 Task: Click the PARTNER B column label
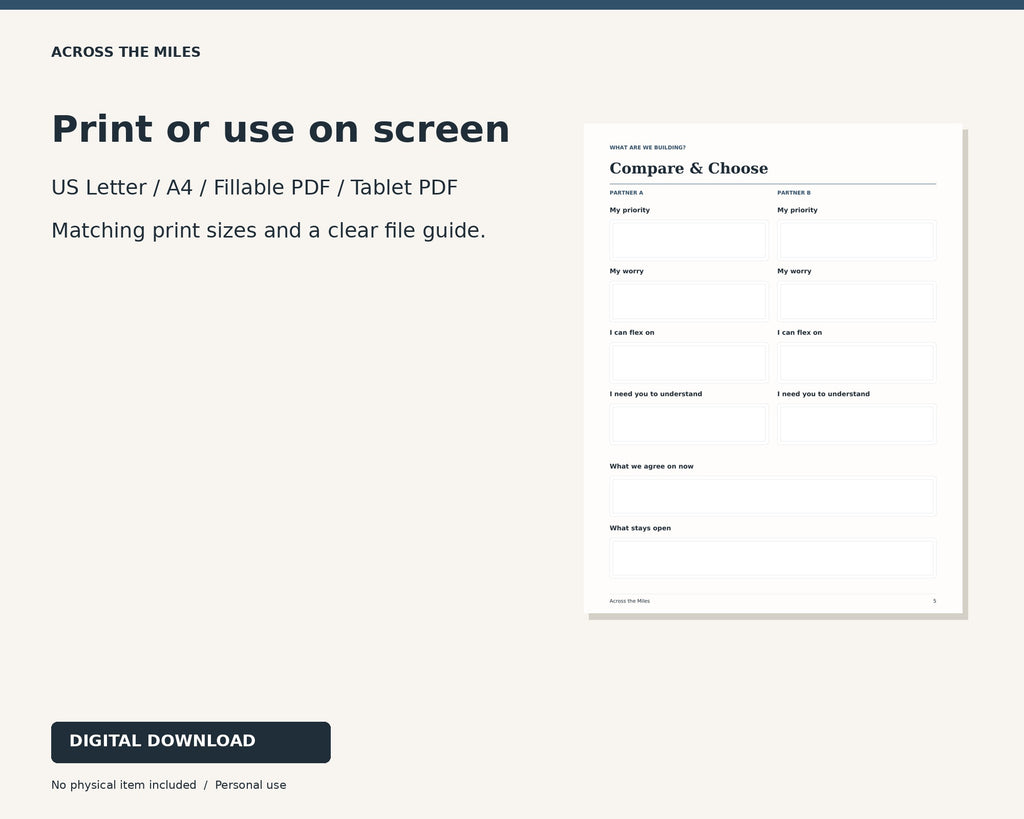pos(793,193)
